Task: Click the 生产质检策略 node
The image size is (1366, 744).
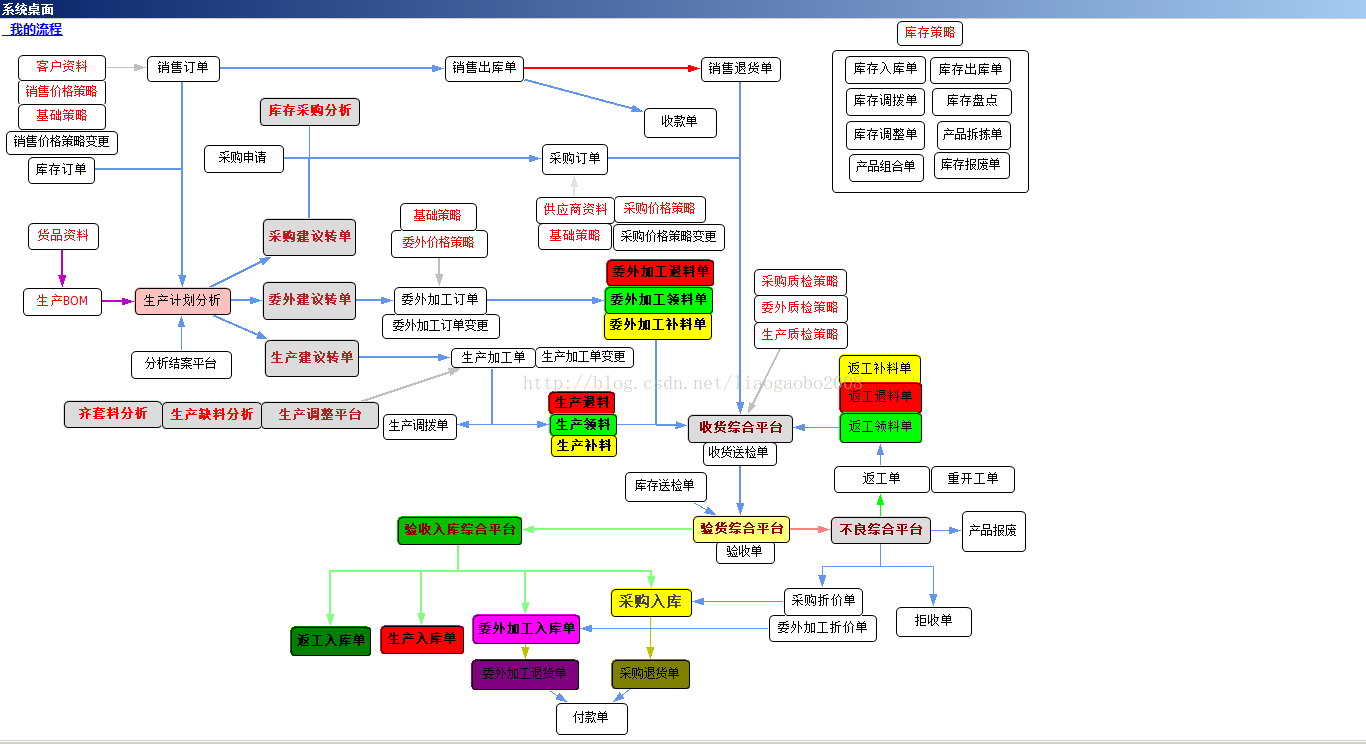Action: (x=800, y=335)
